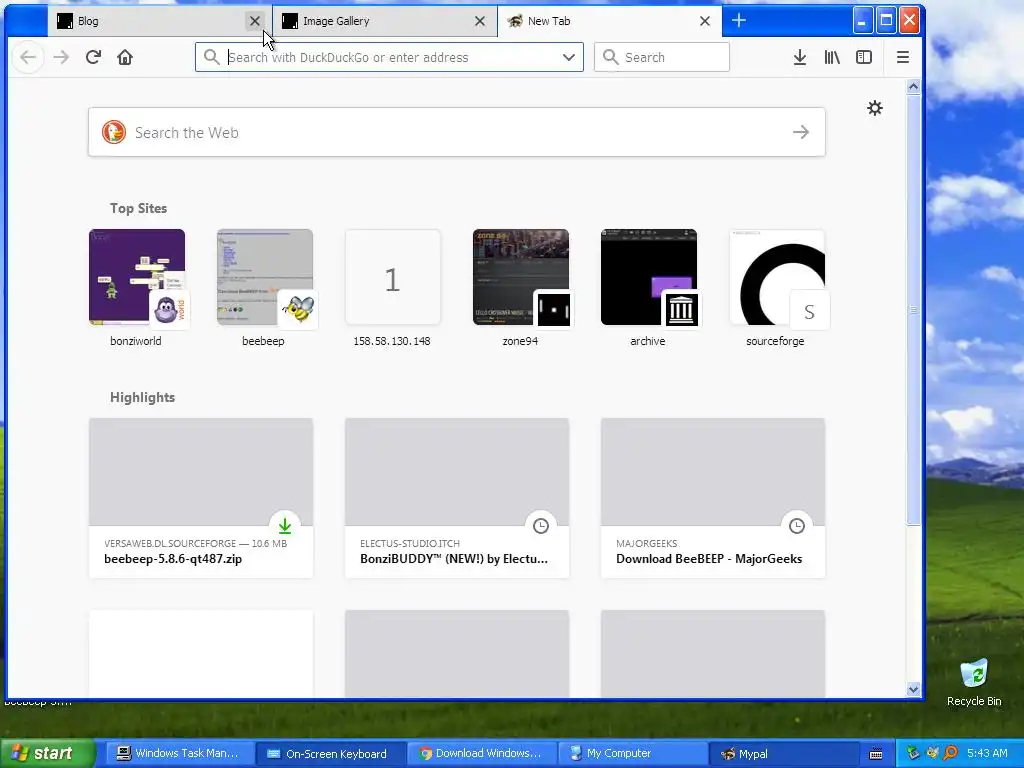Open the Downloads toolbar icon
Image resolution: width=1024 pixels, height=768 pixels.
(799, 57)
